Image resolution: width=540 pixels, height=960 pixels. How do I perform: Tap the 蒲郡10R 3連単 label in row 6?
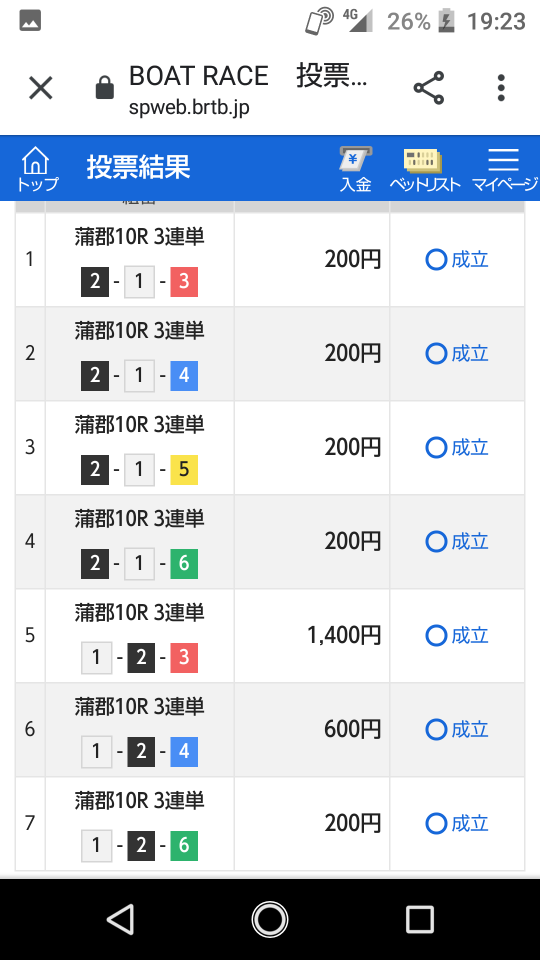click(x=139, y=707)
